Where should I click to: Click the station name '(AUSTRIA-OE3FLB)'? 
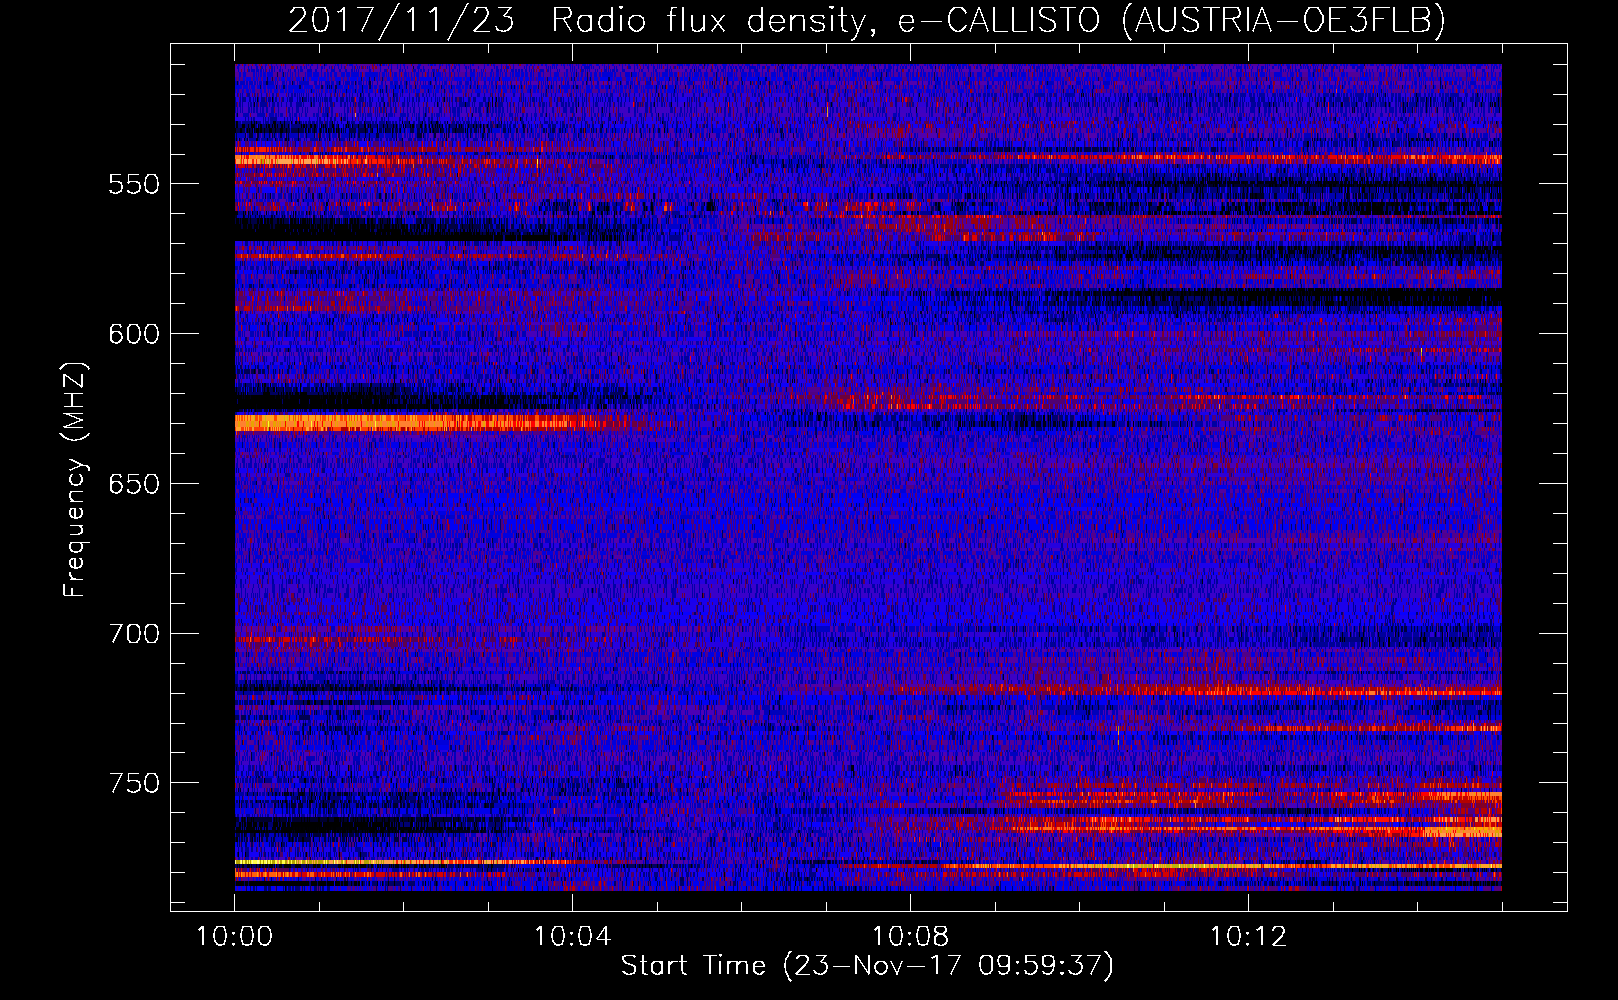pos(1283,20)
